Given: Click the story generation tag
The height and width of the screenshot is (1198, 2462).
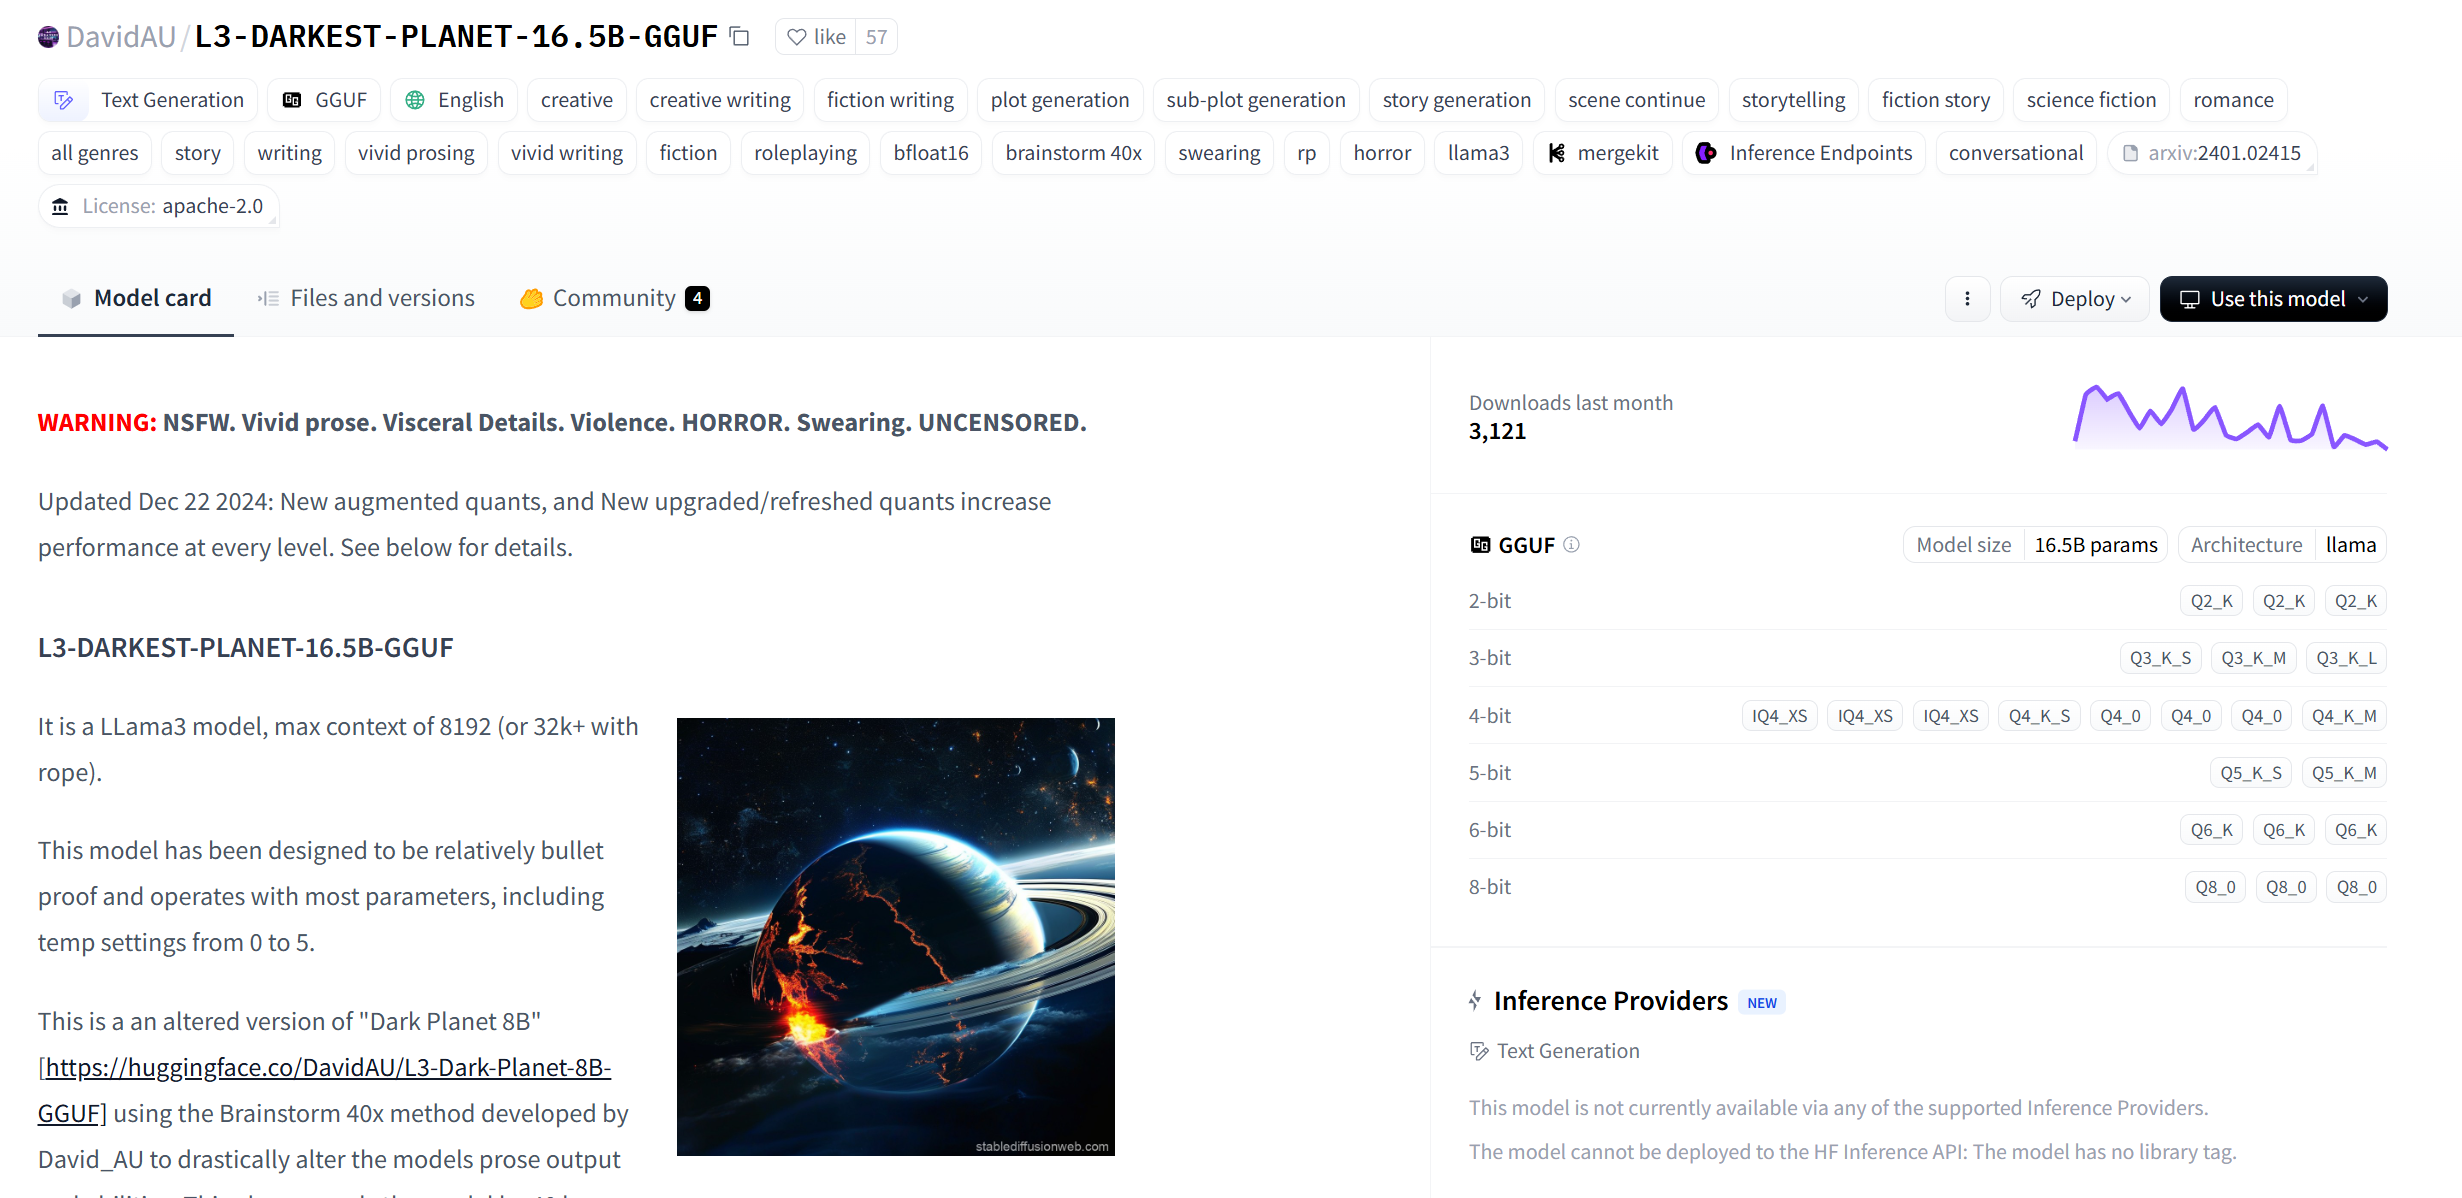Looking at the screenshot, I should point(1456,100).
